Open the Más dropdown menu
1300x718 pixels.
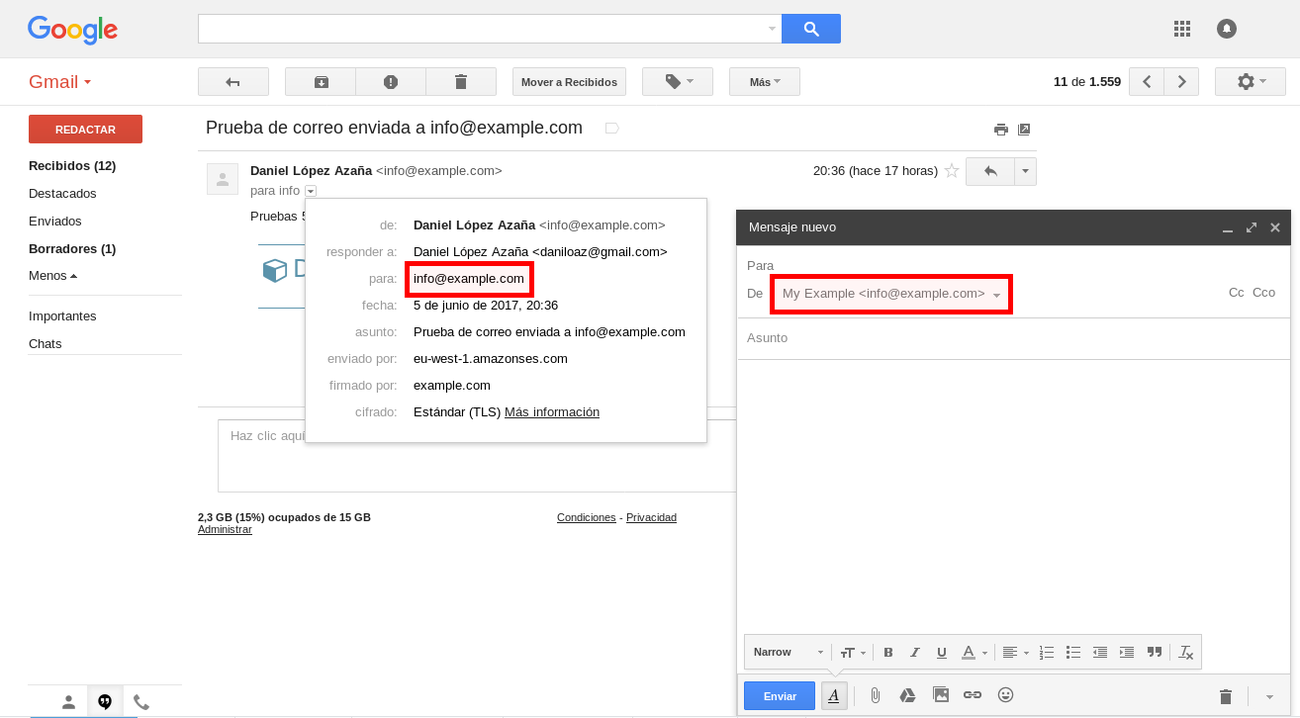point(764,81)
